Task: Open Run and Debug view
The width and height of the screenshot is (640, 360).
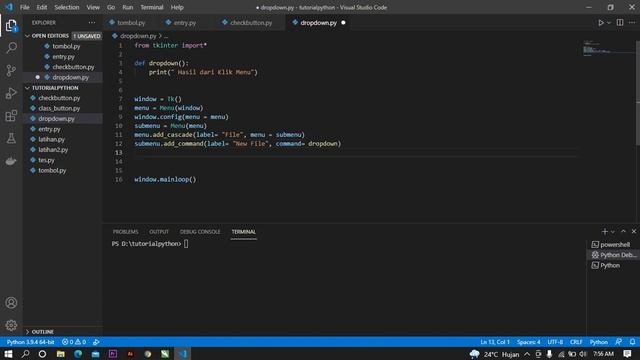Action: click(x=11, y=93)
